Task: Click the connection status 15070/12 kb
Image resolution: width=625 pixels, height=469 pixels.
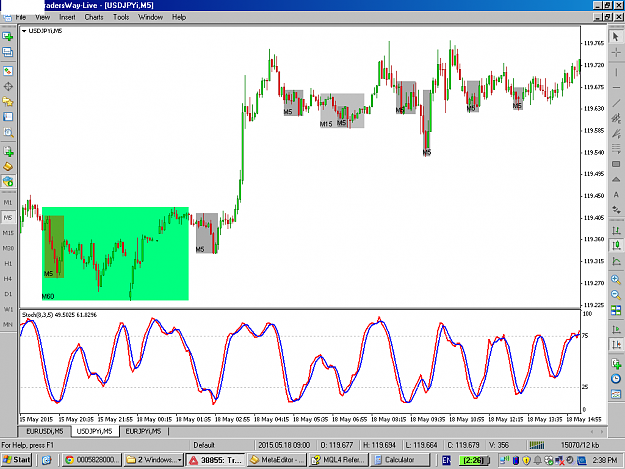Action: tap(580, 445)
